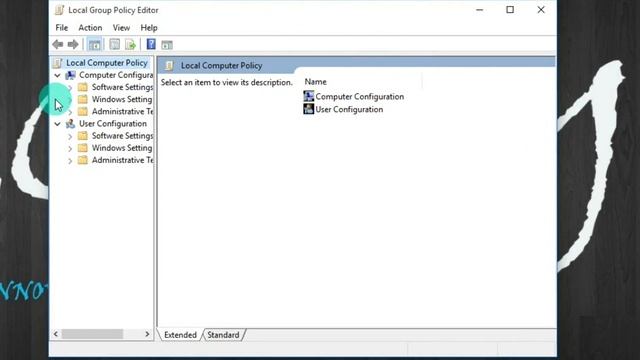
Task: Expand Software Settings under User Configuration
Action: click(70, 136)
